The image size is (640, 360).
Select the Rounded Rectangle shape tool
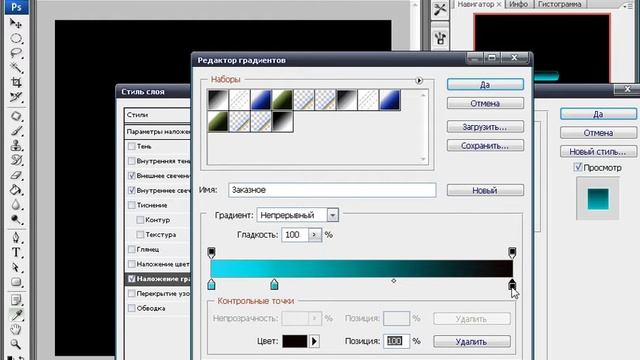pos(16,282)
